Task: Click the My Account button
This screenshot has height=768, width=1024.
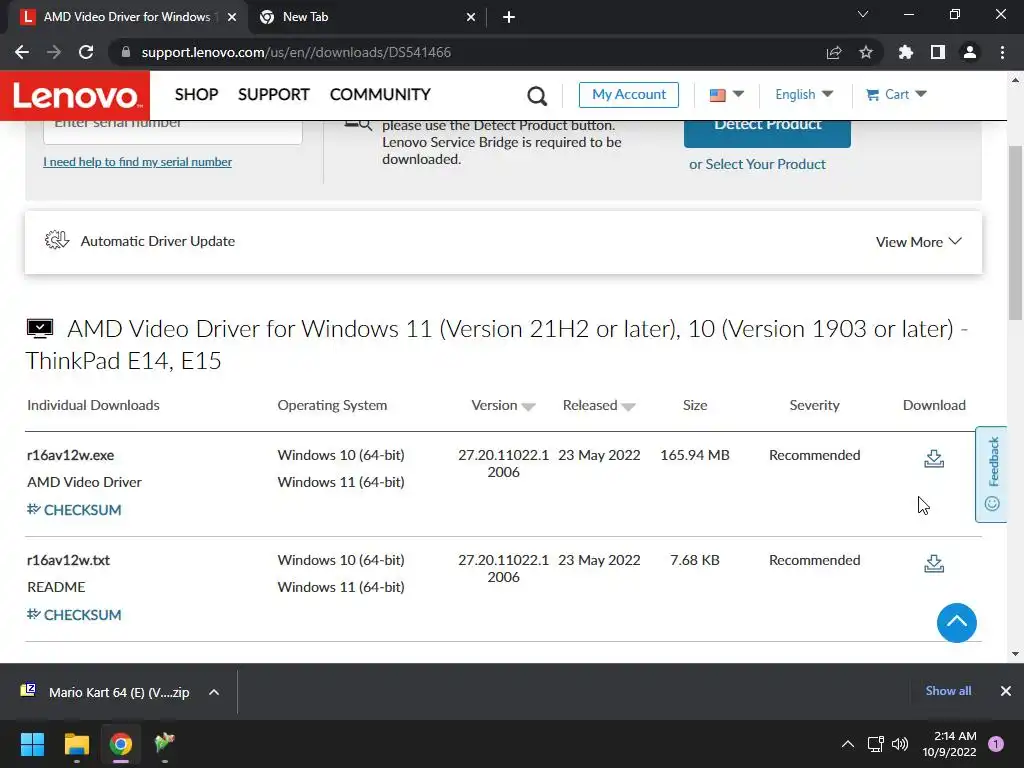Action: (629, 95)
